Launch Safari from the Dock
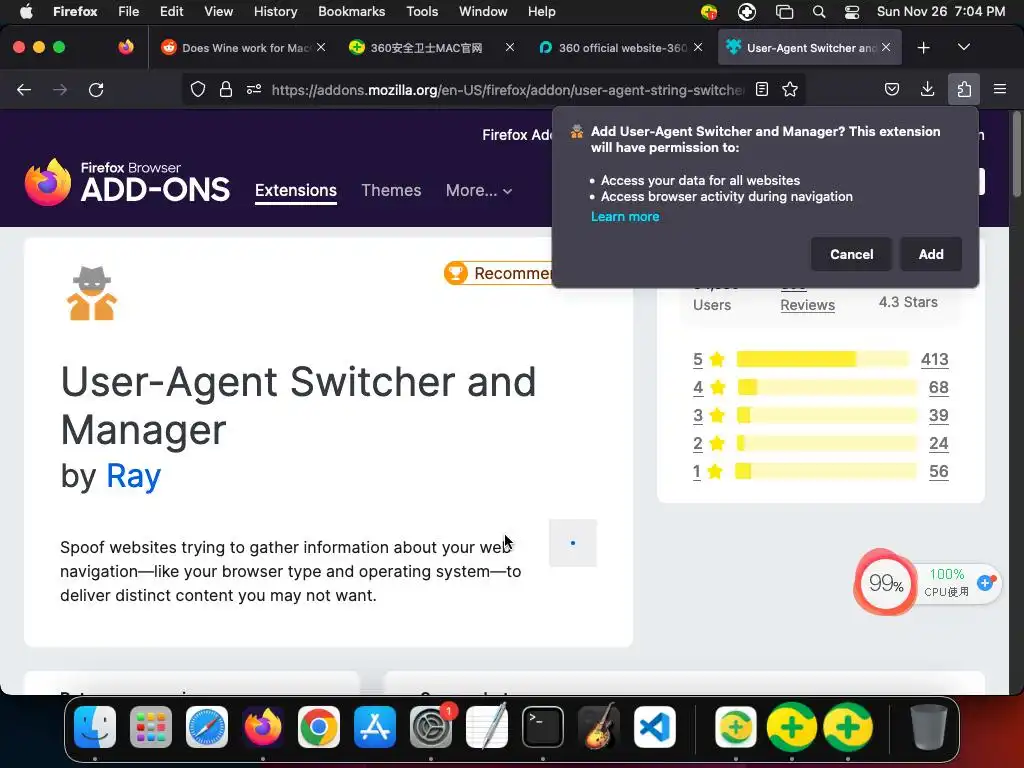Image resolution: width=1024 pixels, height=768 pixels. click(207, 727)
